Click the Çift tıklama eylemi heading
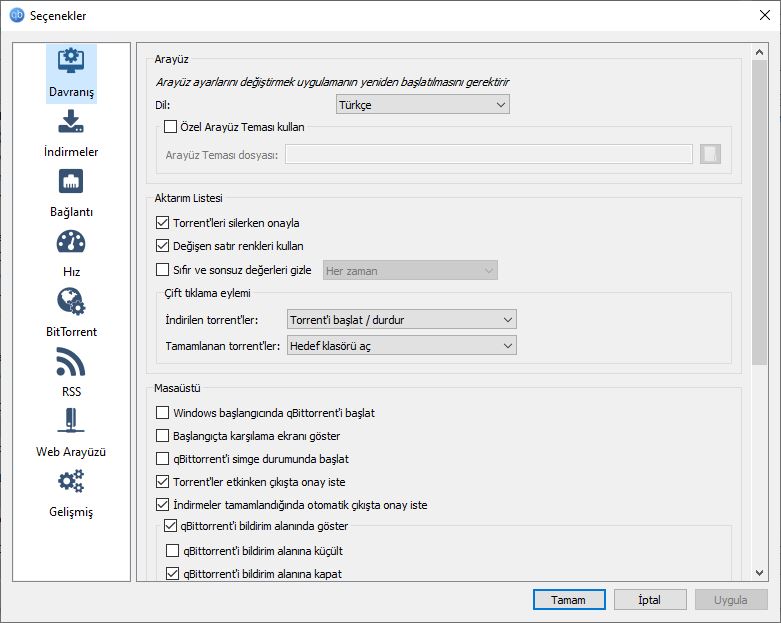Screen dimensions: 781x623 coord(208,293)
